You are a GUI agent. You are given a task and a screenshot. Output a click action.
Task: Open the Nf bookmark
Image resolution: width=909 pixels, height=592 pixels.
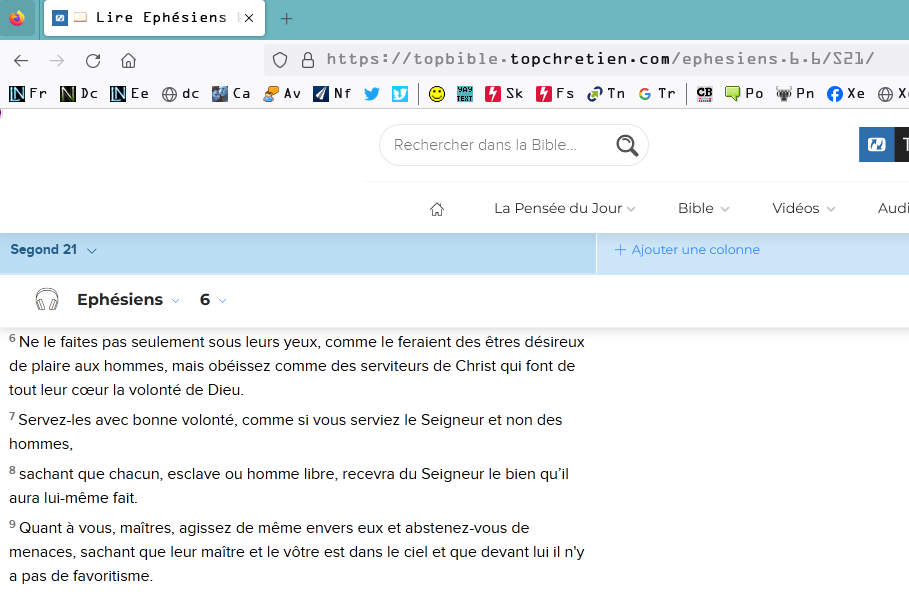332,93
